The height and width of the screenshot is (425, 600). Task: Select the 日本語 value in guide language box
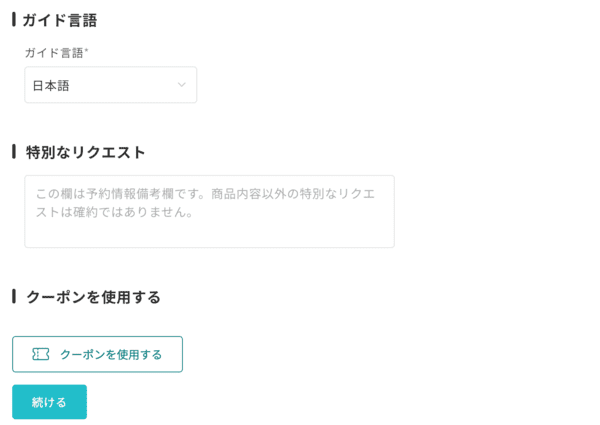coord(51,85)
